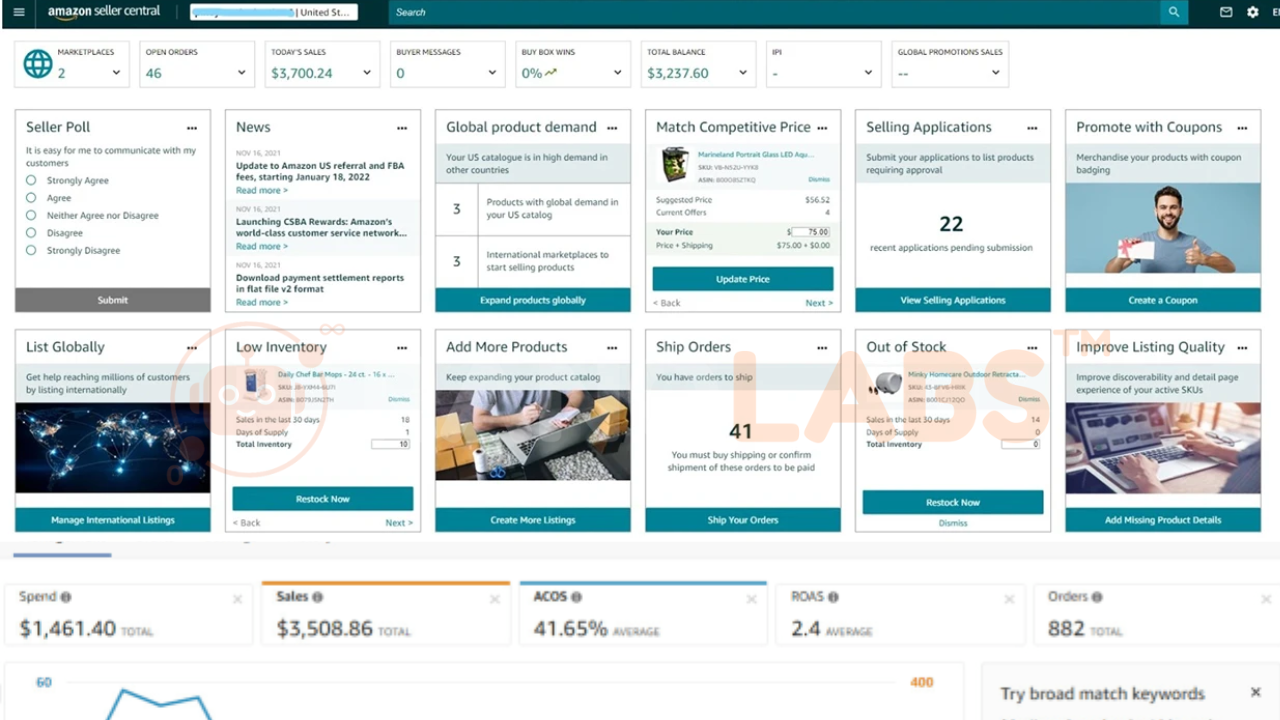
Task: Expand the Total Balance dropdown
Action: pyautogui.click(x=742, y=73)
